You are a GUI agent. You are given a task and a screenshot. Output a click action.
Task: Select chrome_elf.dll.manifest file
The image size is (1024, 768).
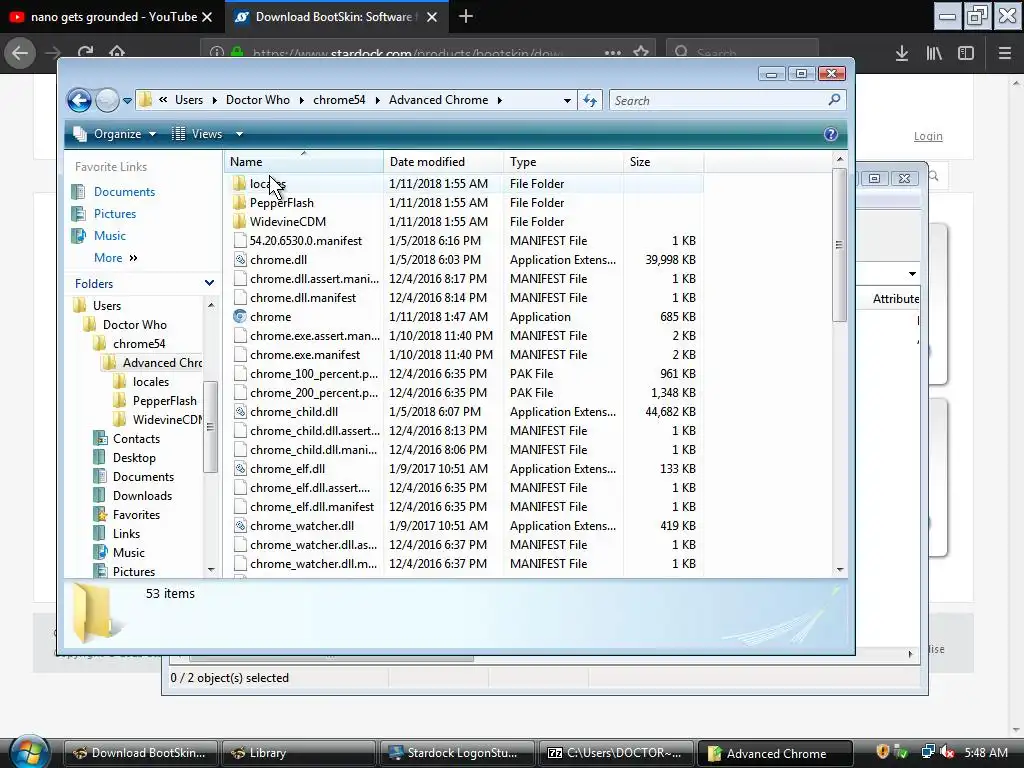click(x=312, y=507)
